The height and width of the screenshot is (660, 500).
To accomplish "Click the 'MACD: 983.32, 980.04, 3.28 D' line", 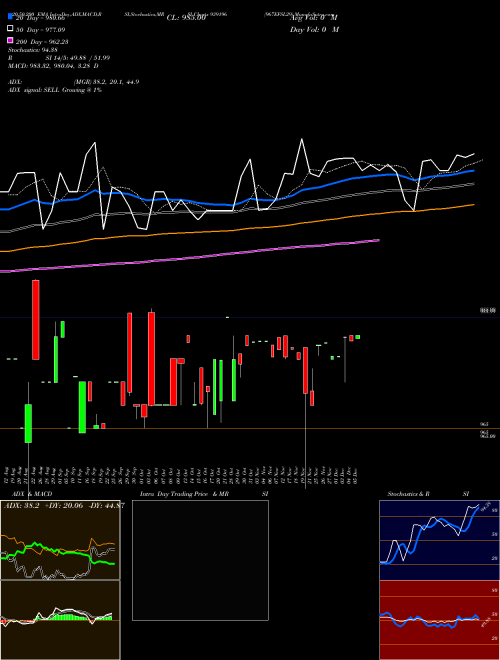I will pyautogui.click(x=53, y=66).
